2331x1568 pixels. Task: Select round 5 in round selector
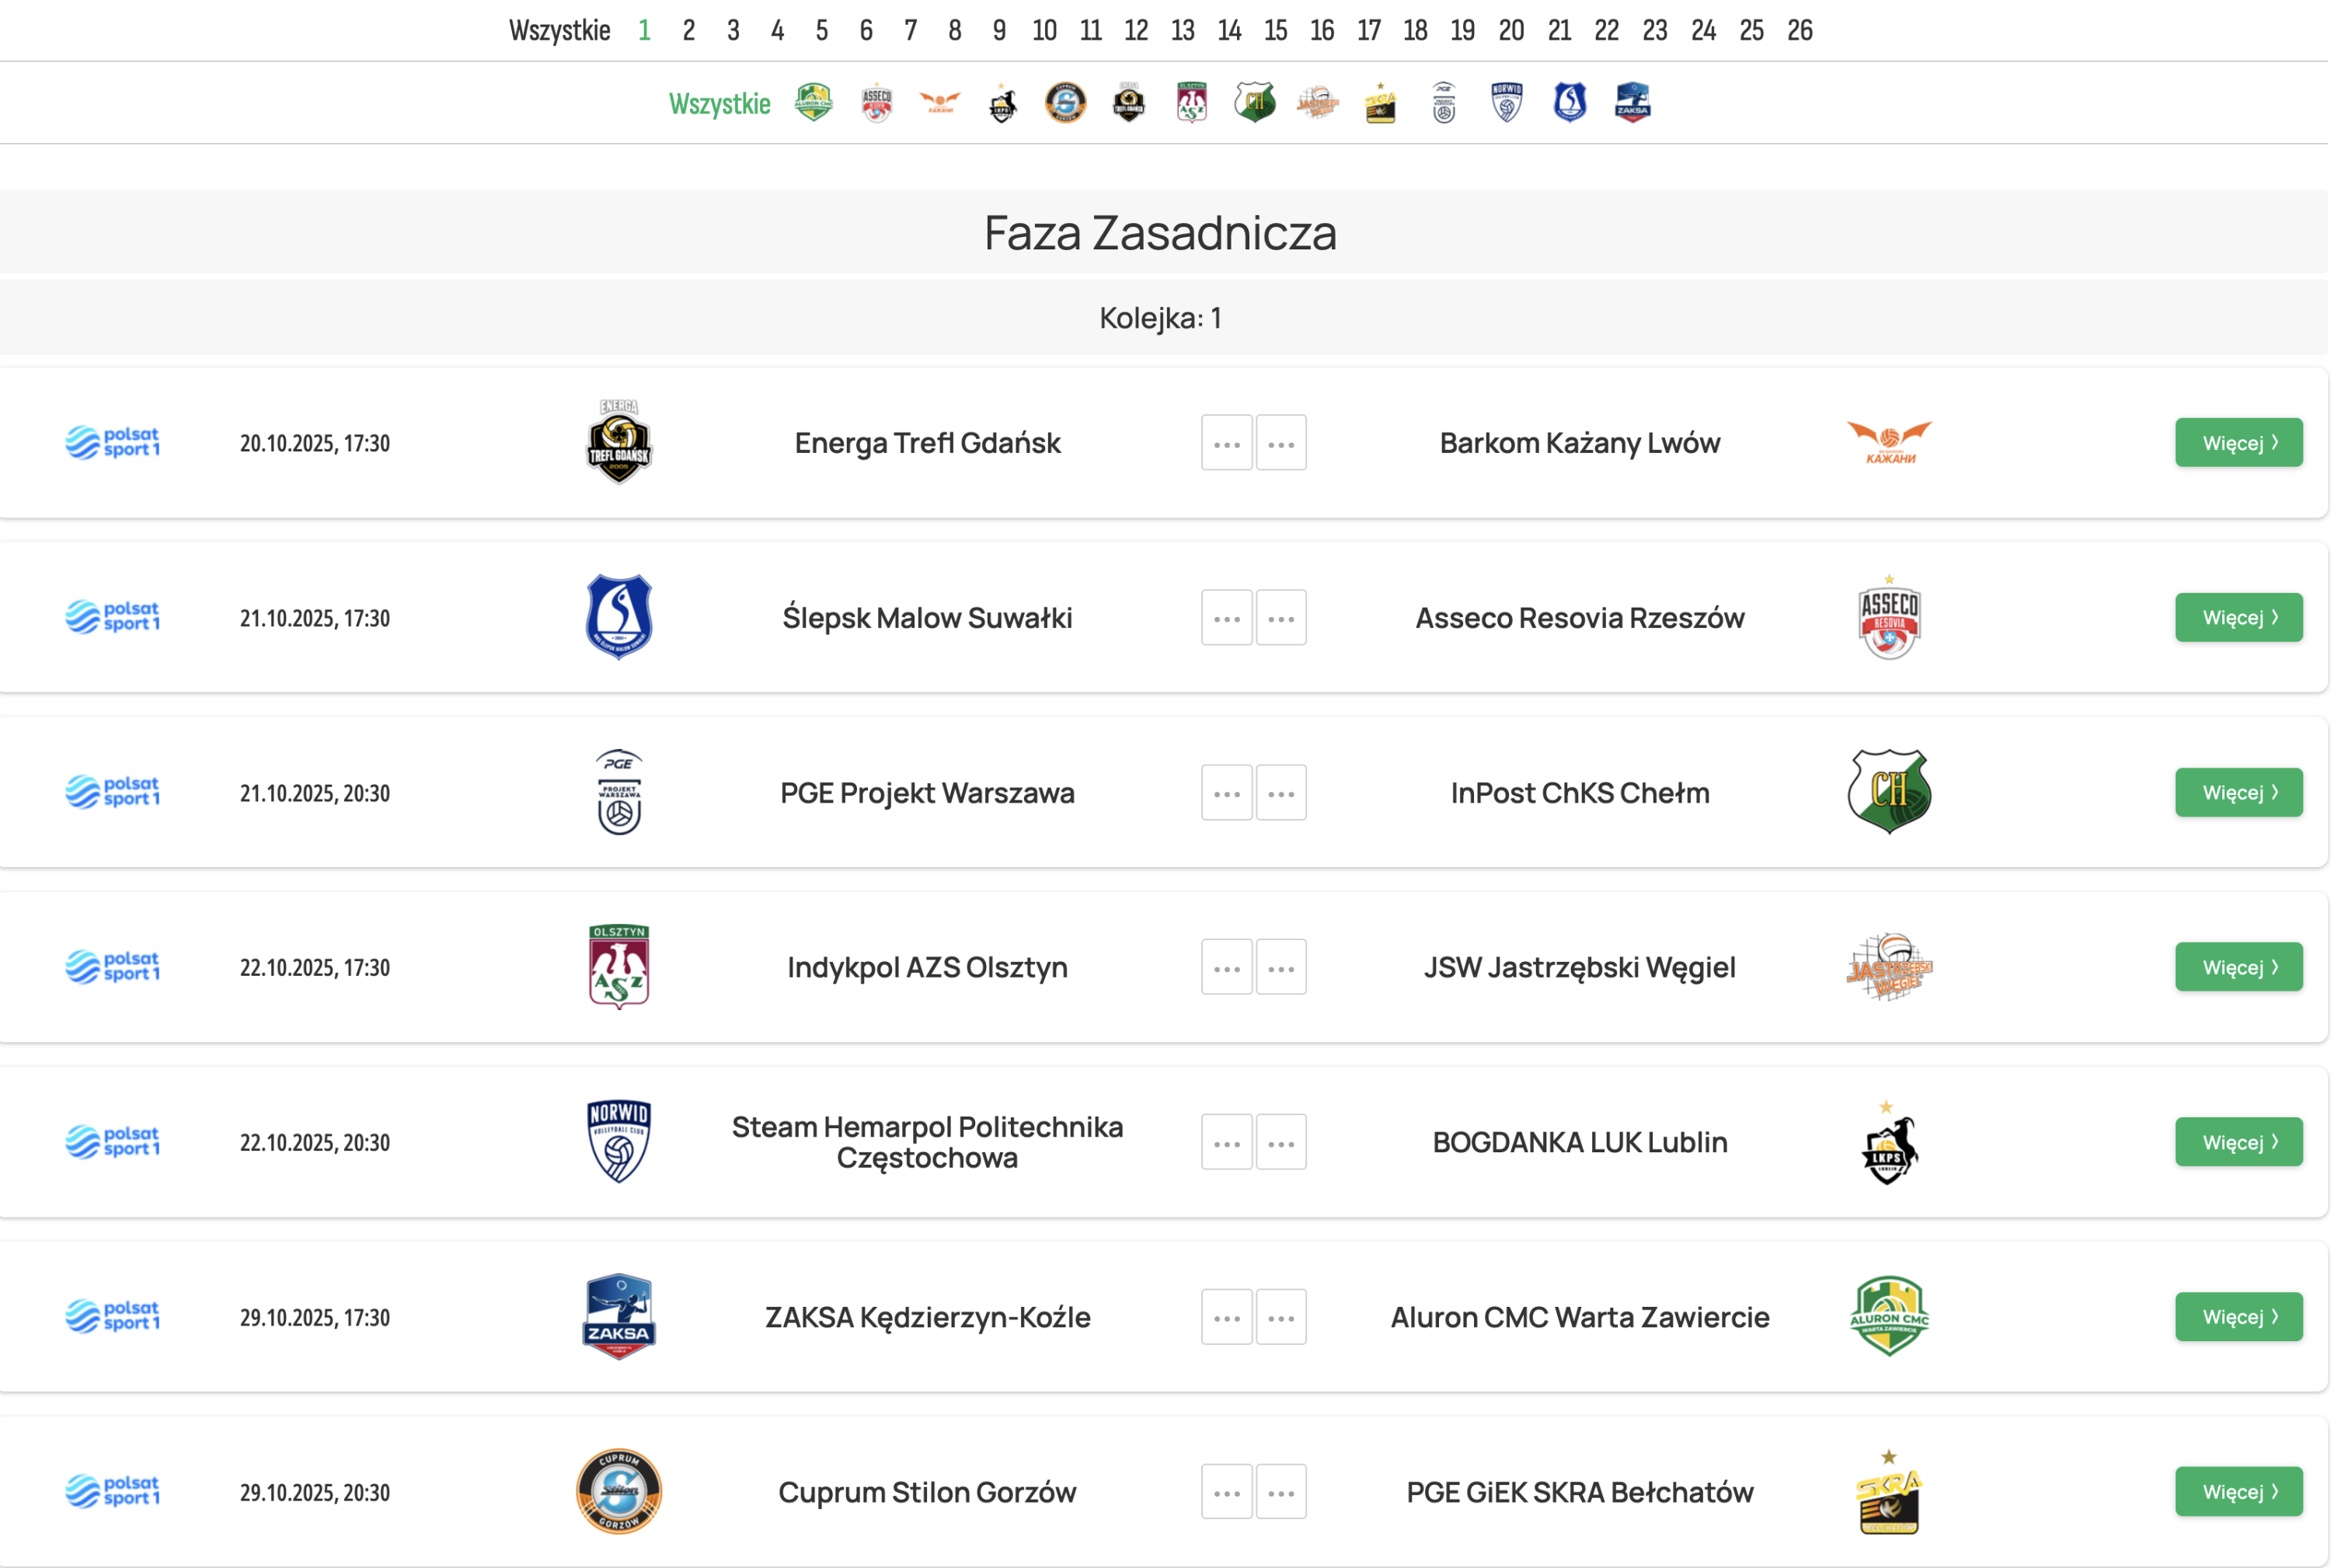(x=821, y=31)
